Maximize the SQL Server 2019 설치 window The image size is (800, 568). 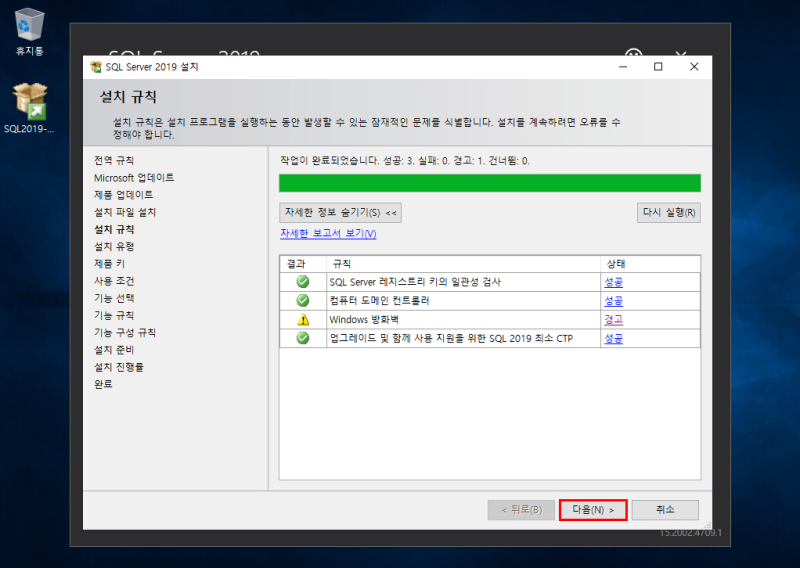point(658,67)
